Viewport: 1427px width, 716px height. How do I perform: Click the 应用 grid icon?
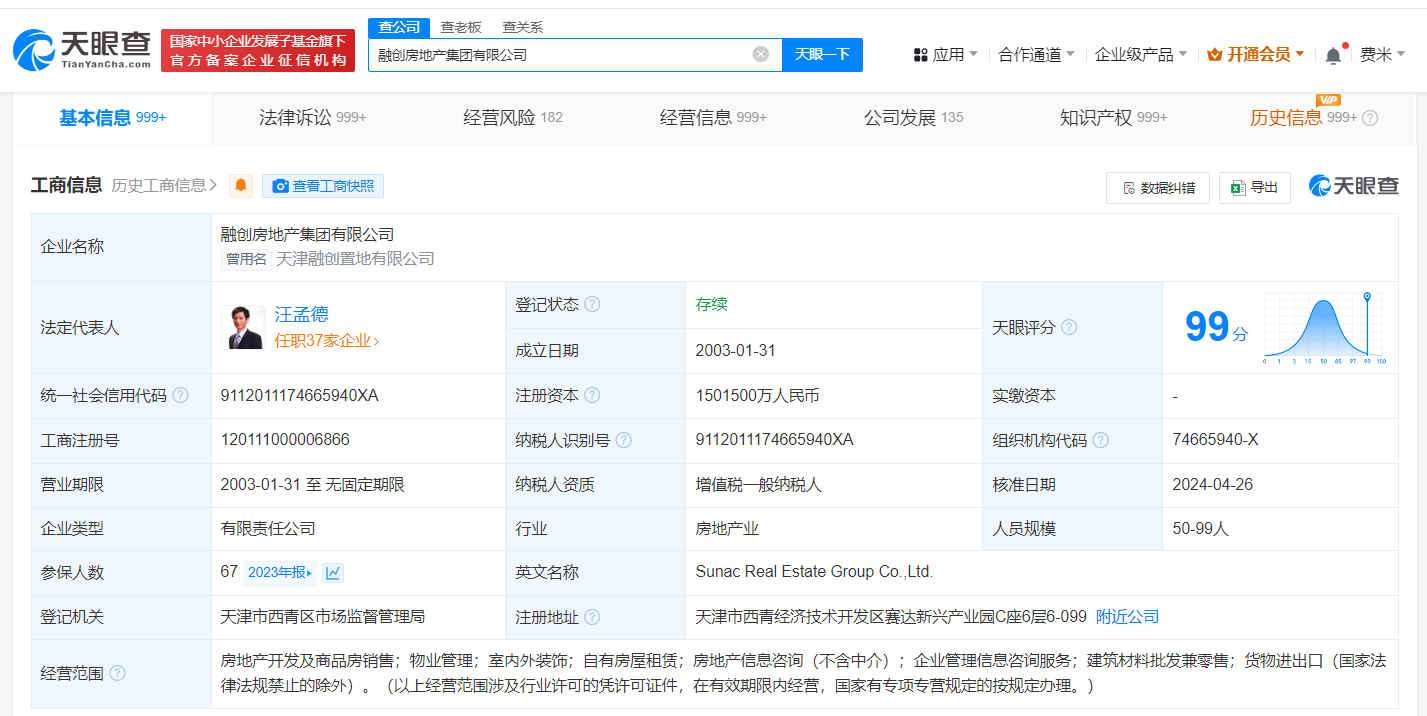(921, 55)
